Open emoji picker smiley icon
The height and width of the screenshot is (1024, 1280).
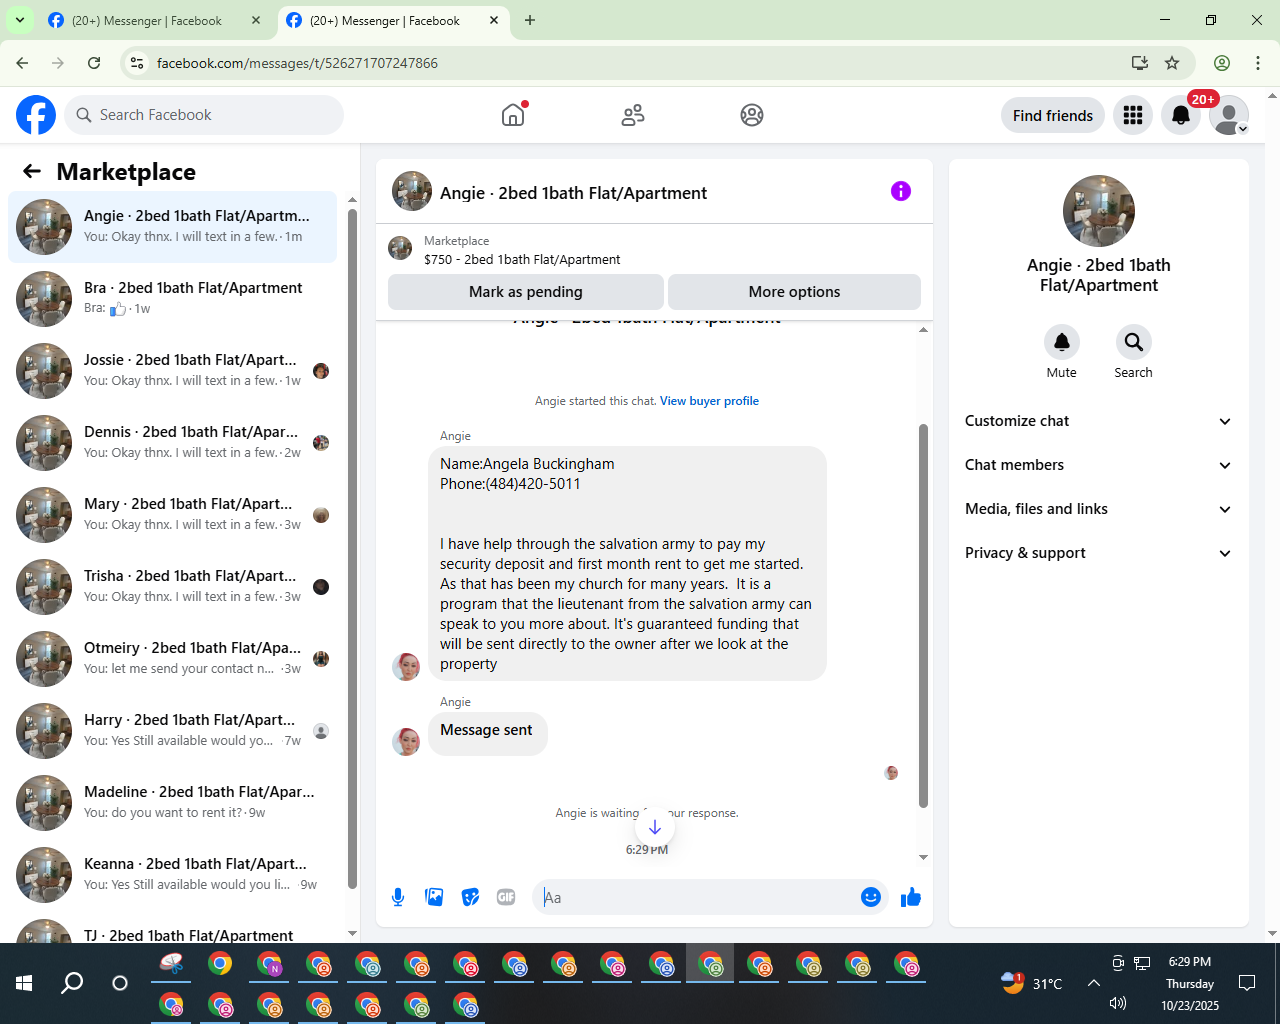pyautogui.click(x=871, y=897)
